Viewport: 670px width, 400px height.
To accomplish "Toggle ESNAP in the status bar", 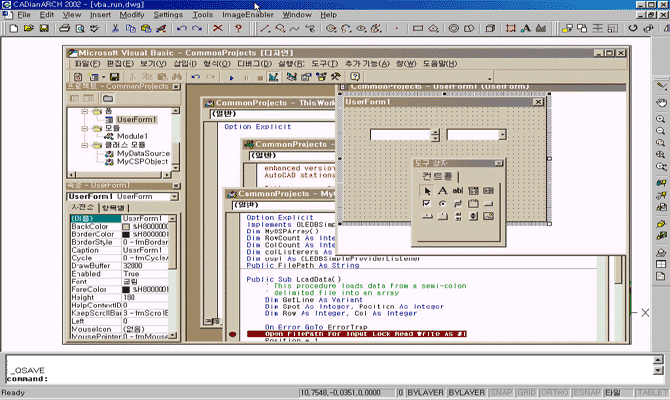I will tap(587, 392).
